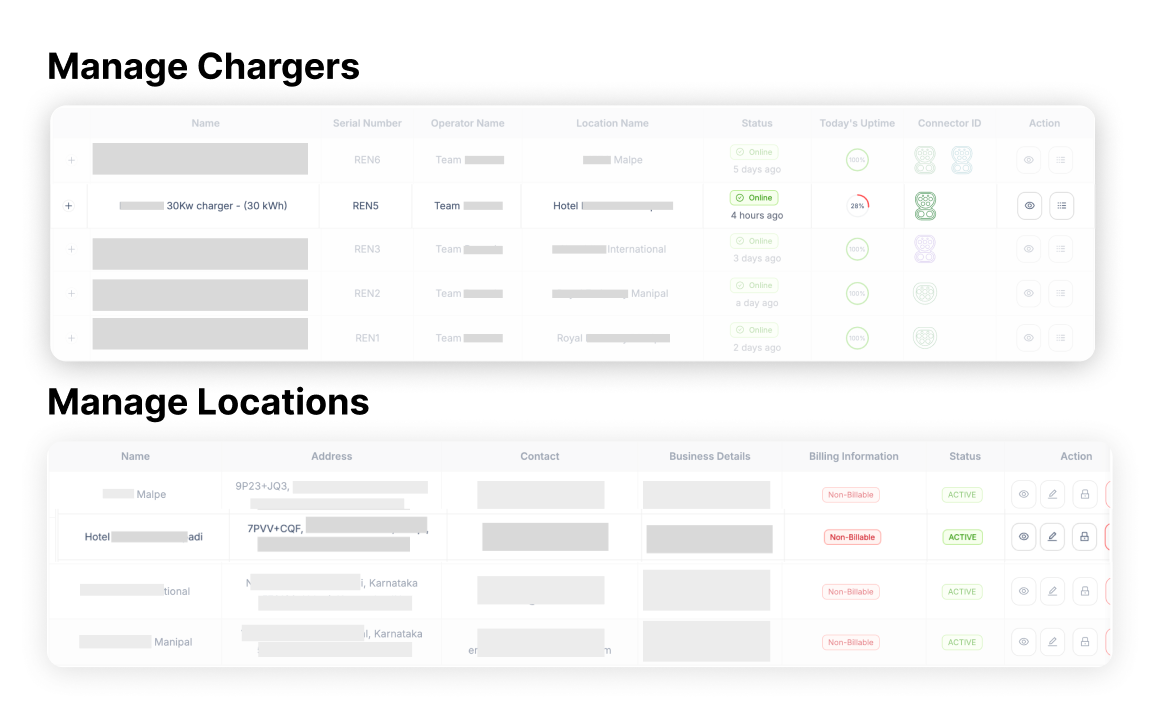Click the 28% uptime gauge for REN5

tap(857, 205)
